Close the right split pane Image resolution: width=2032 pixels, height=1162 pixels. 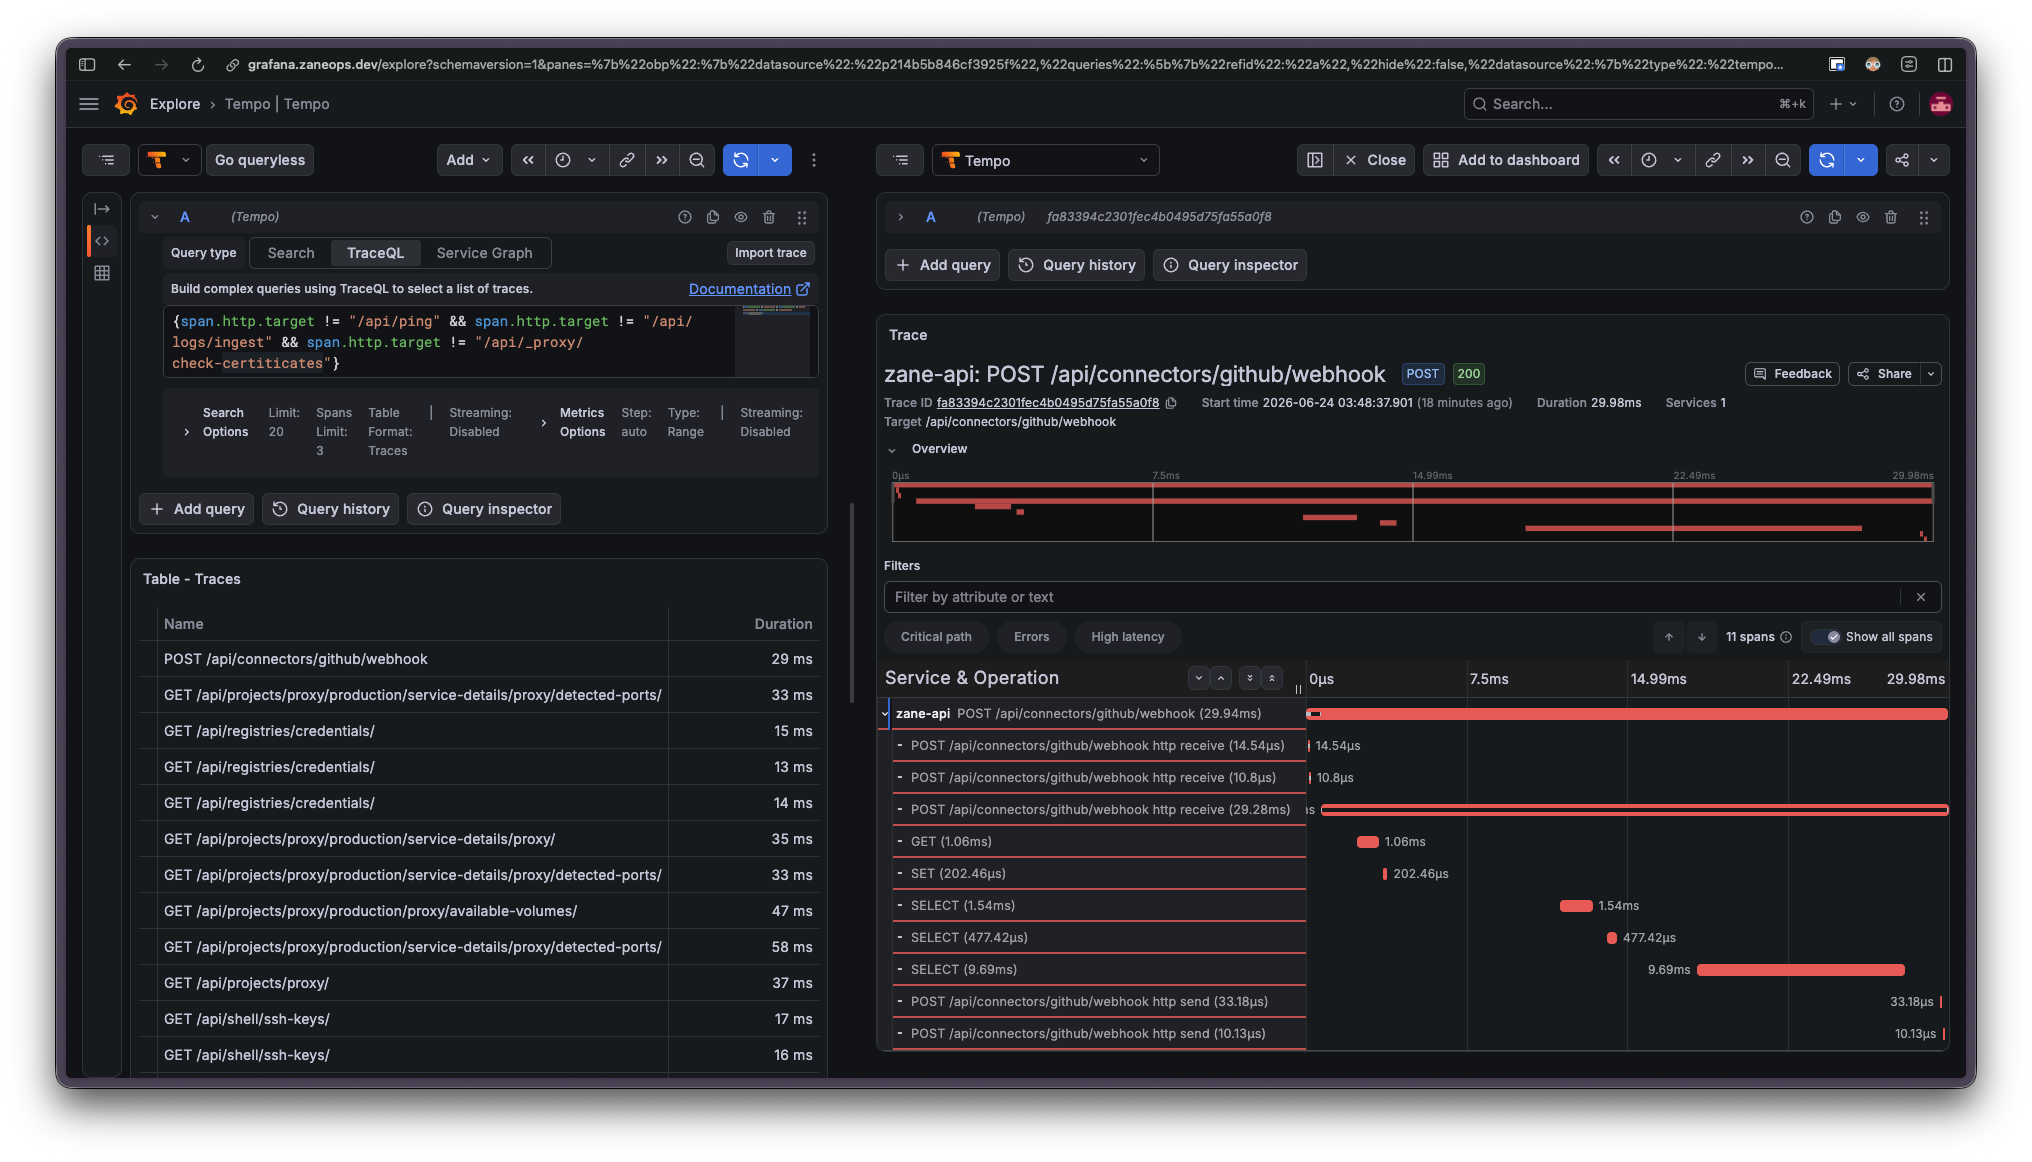(1375, 160)
